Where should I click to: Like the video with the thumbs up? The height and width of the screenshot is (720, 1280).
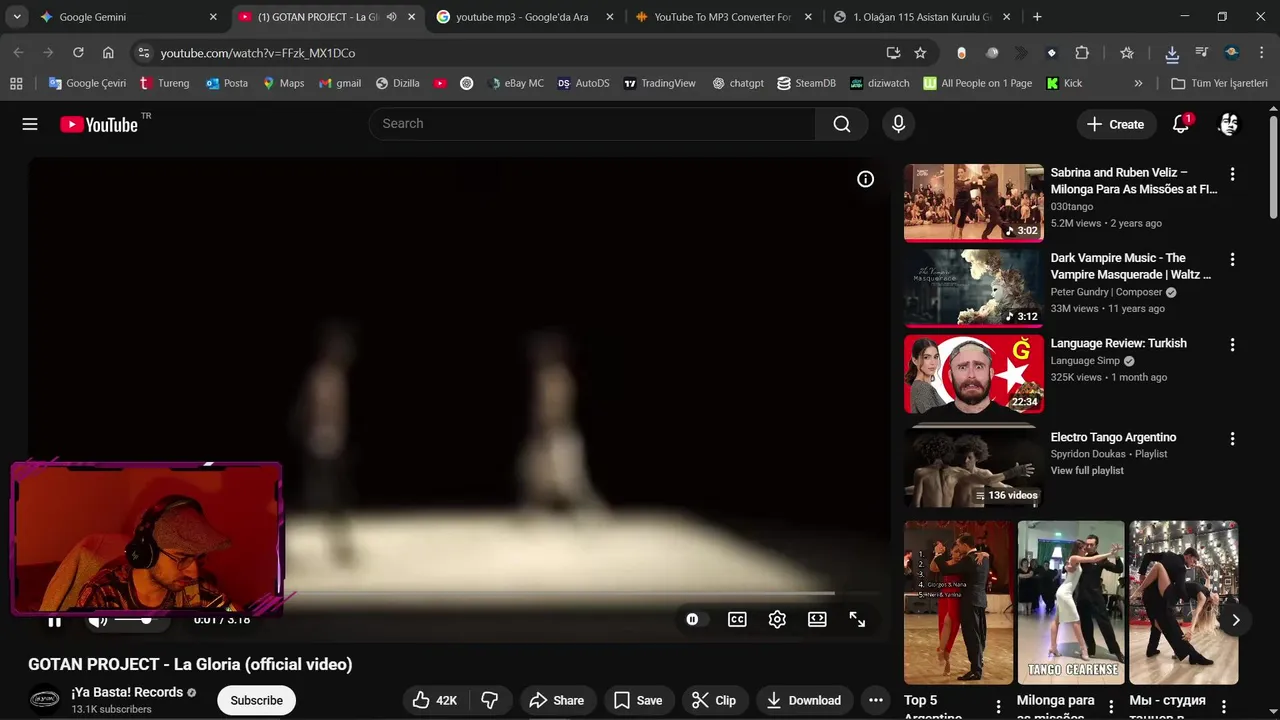pos(435,700)
